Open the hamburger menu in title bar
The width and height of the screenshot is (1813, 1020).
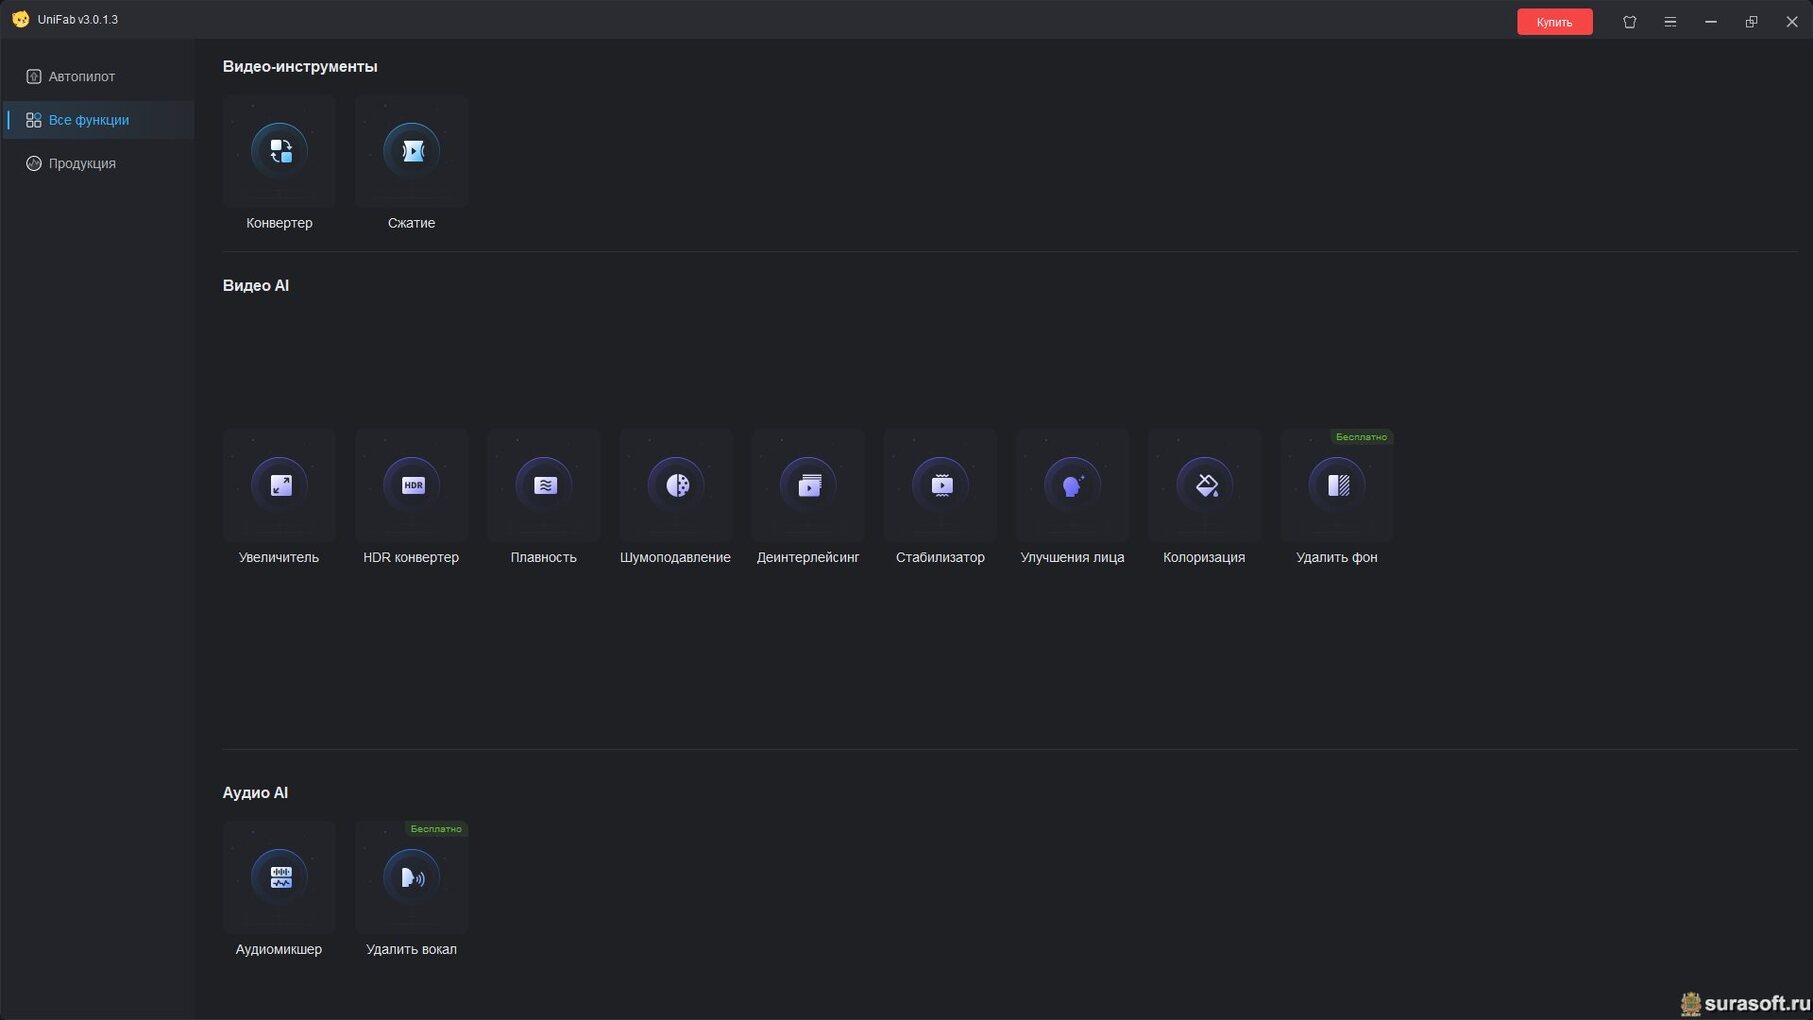pyautogui.click(x=1670, y=22)
